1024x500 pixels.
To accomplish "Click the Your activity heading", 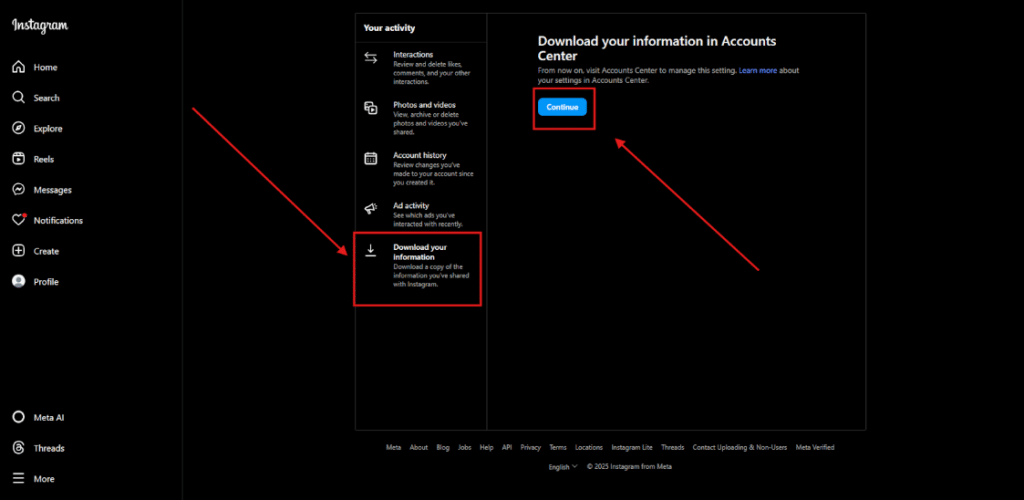I will (389, 28).
